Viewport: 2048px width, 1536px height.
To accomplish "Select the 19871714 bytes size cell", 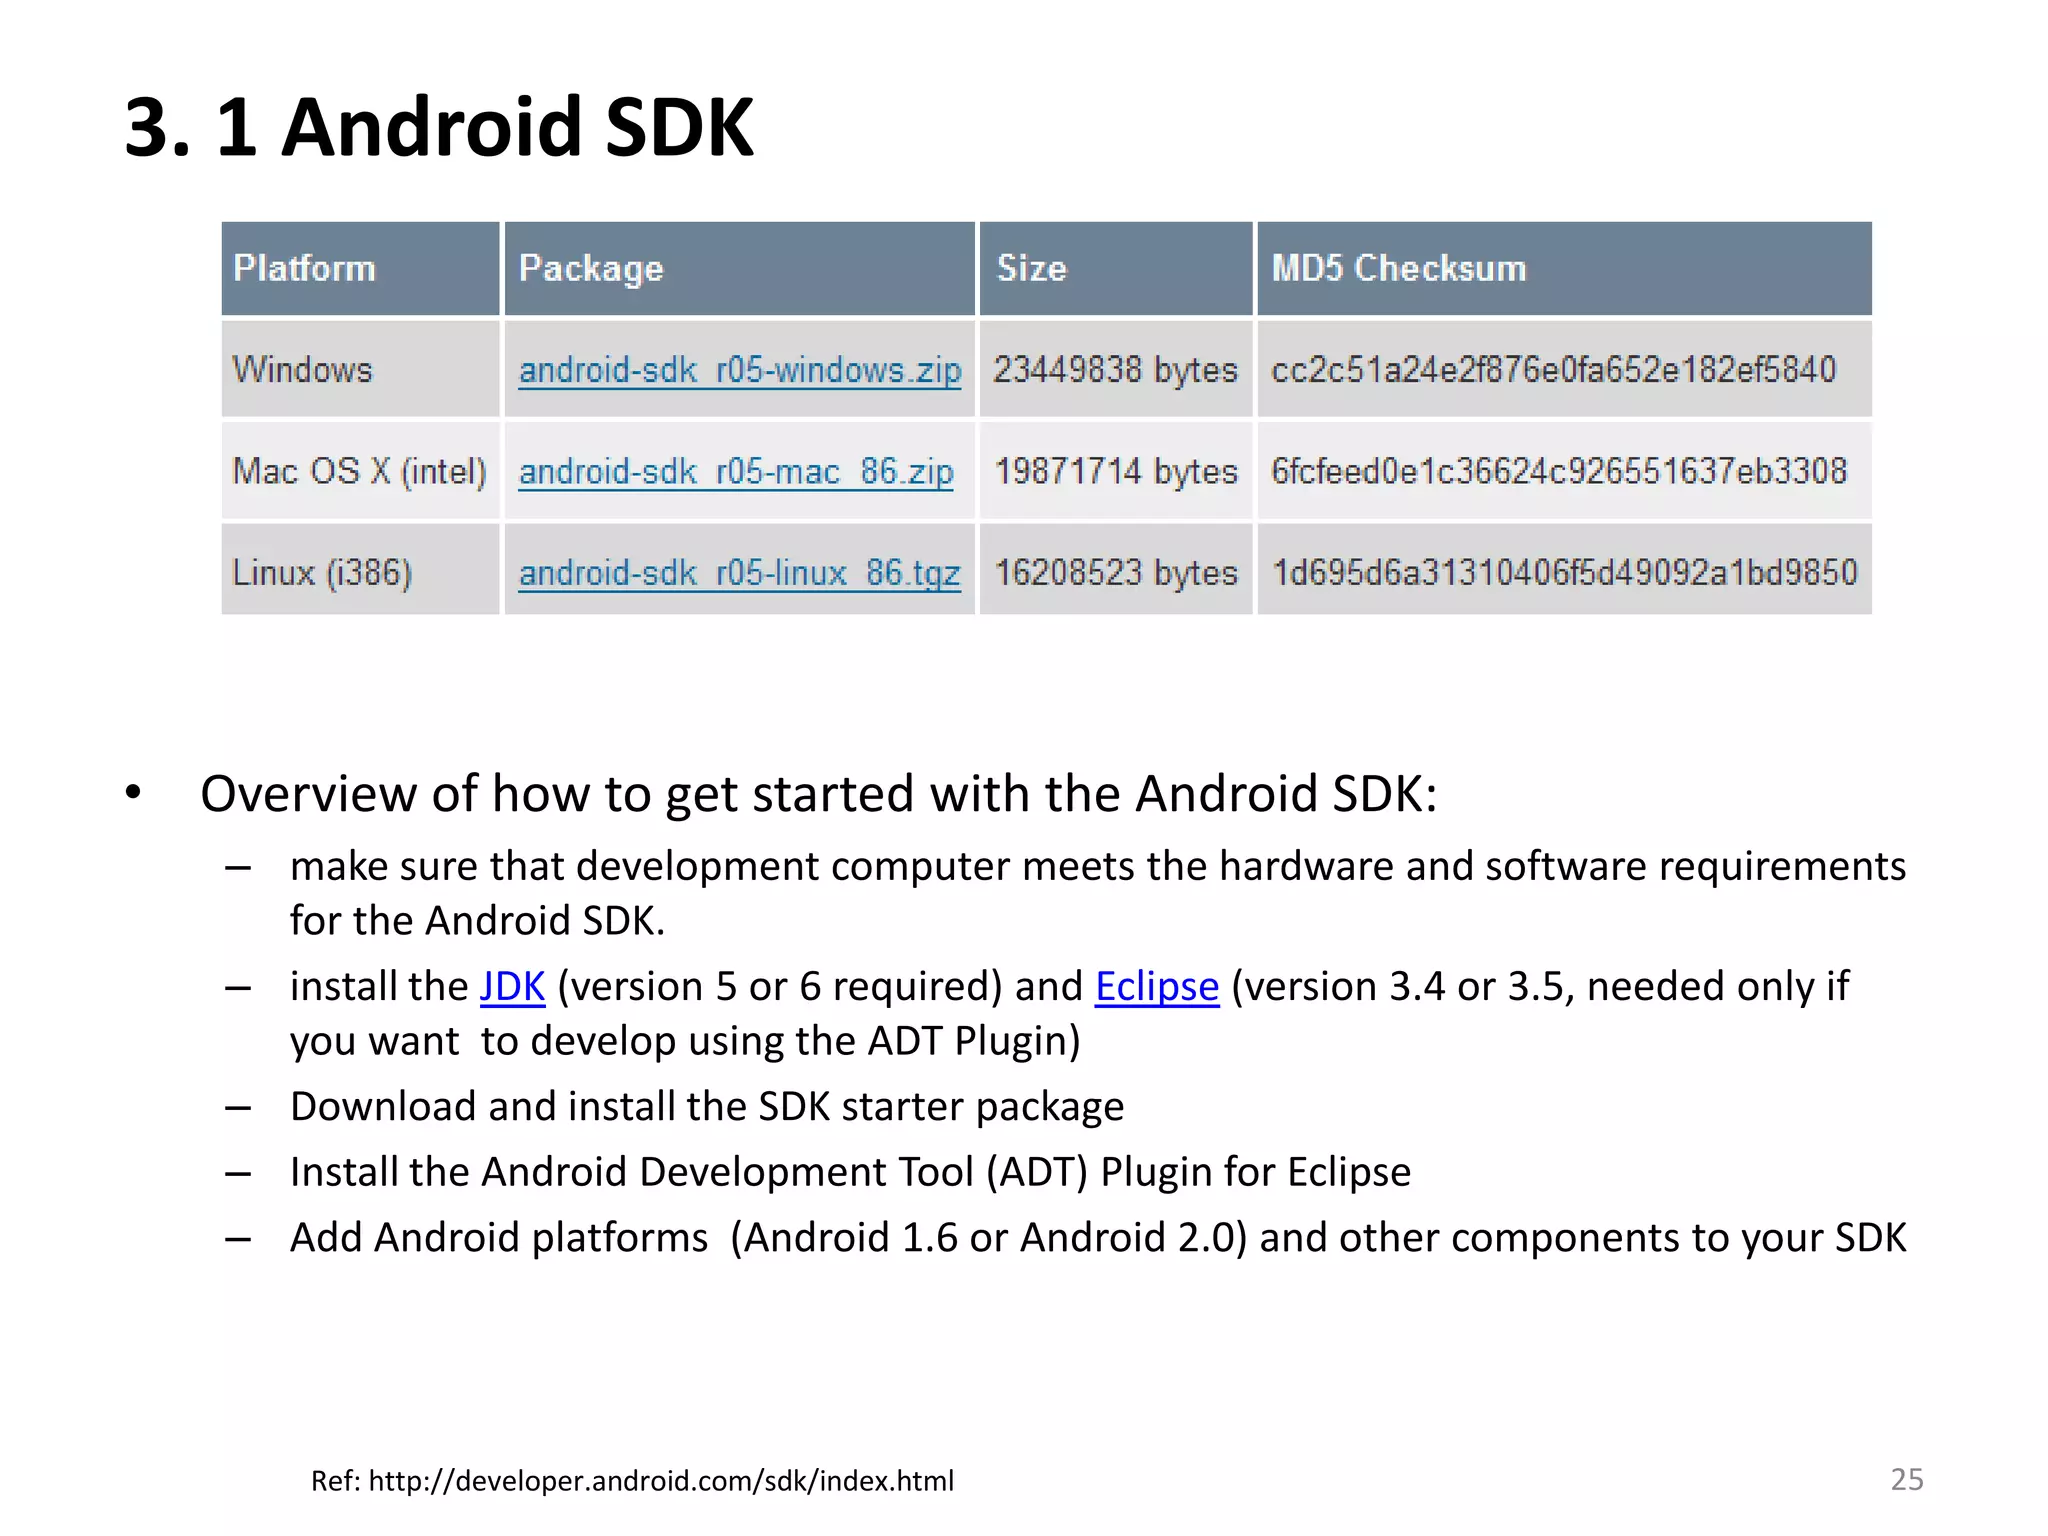I will (x=1116, y=471).
